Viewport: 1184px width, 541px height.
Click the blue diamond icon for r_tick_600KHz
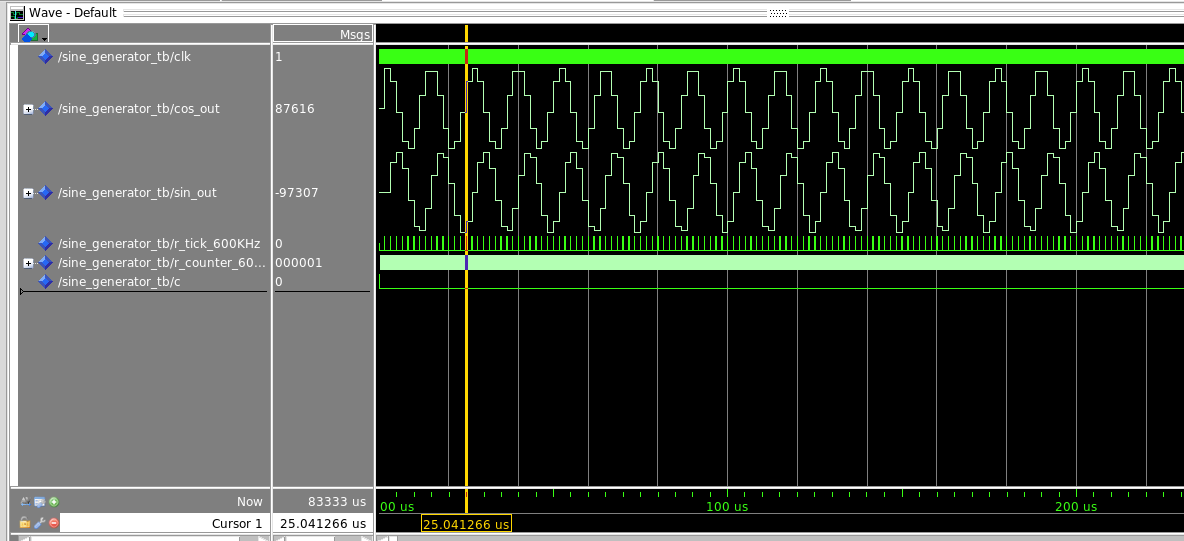45,243
